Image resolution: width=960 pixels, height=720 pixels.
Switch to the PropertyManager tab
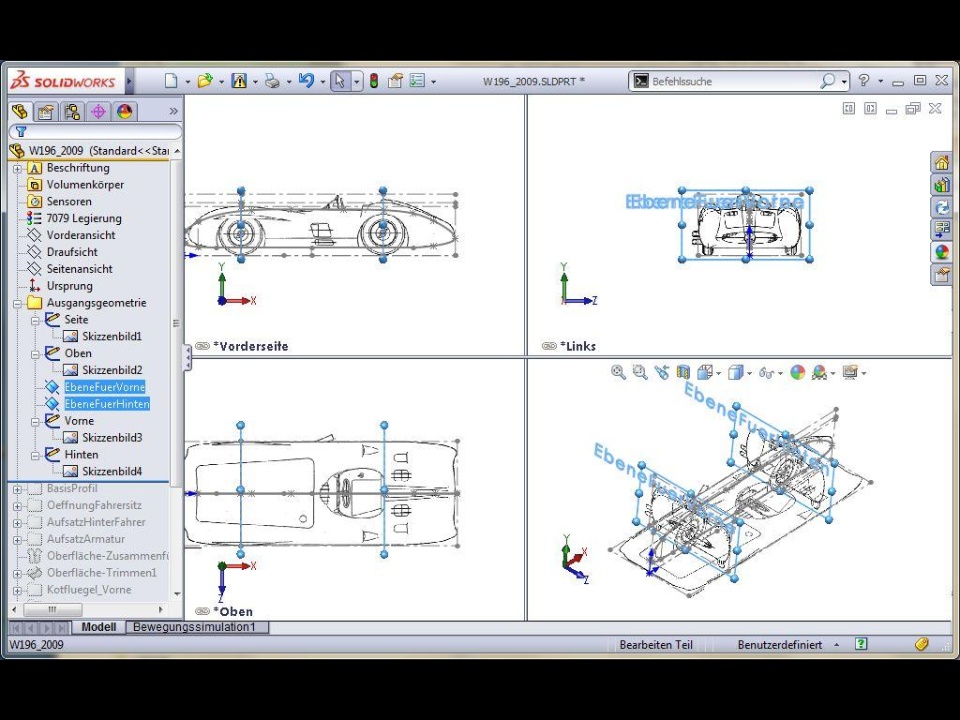[x=46, y=111]
